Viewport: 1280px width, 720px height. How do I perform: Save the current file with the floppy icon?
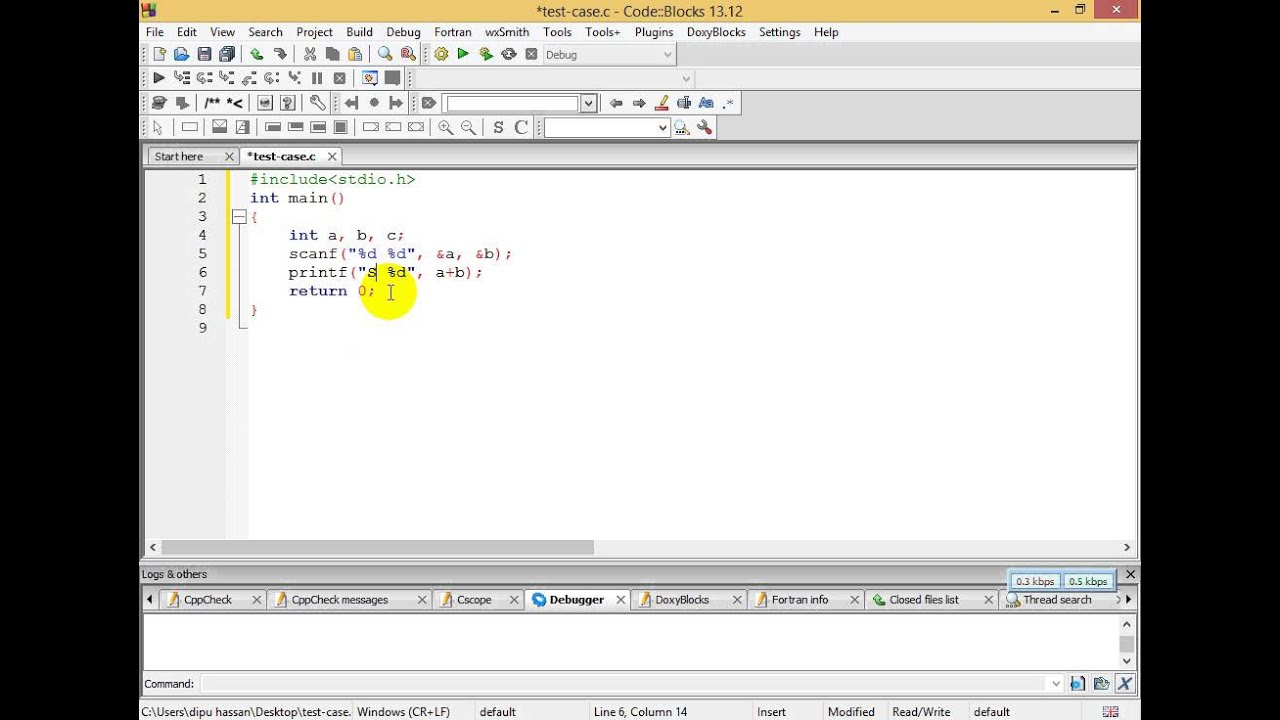click(204, 54)
